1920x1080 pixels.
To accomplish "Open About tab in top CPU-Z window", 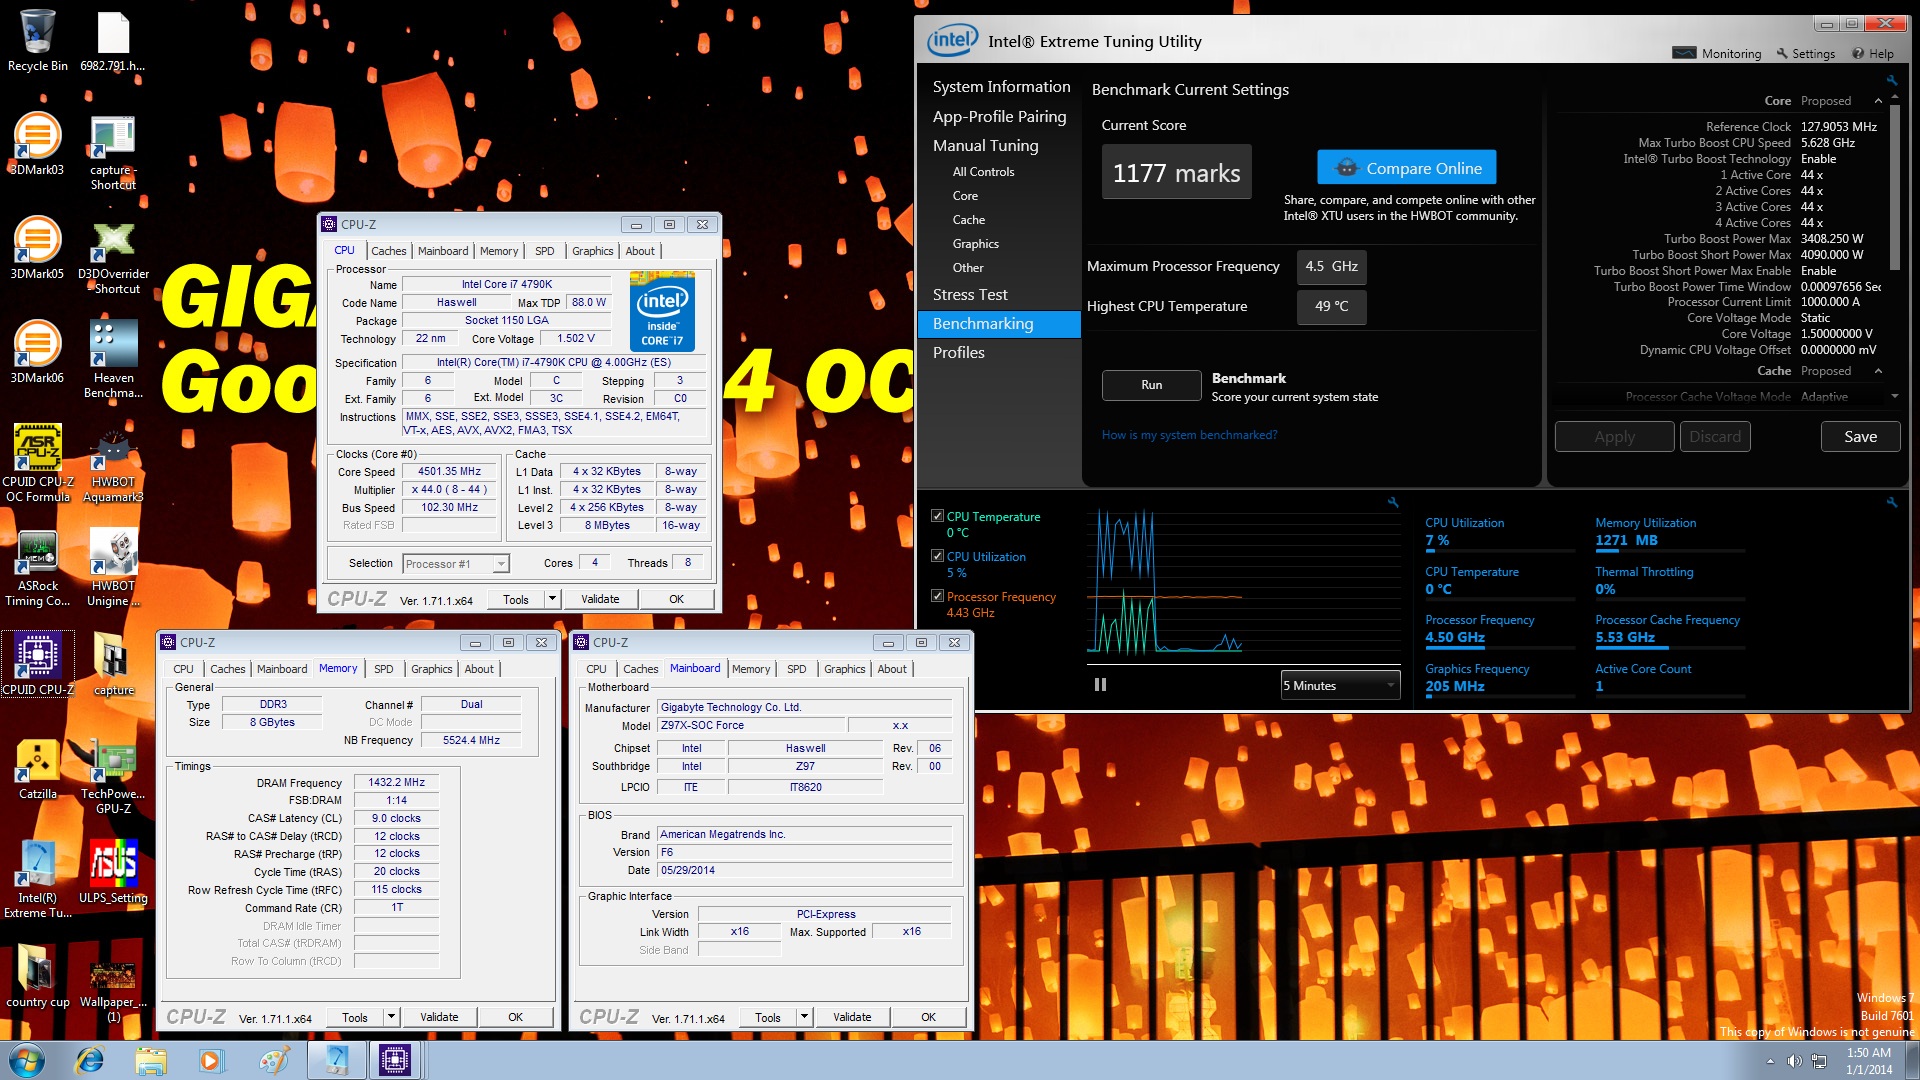I will click(x=640, y=251).
